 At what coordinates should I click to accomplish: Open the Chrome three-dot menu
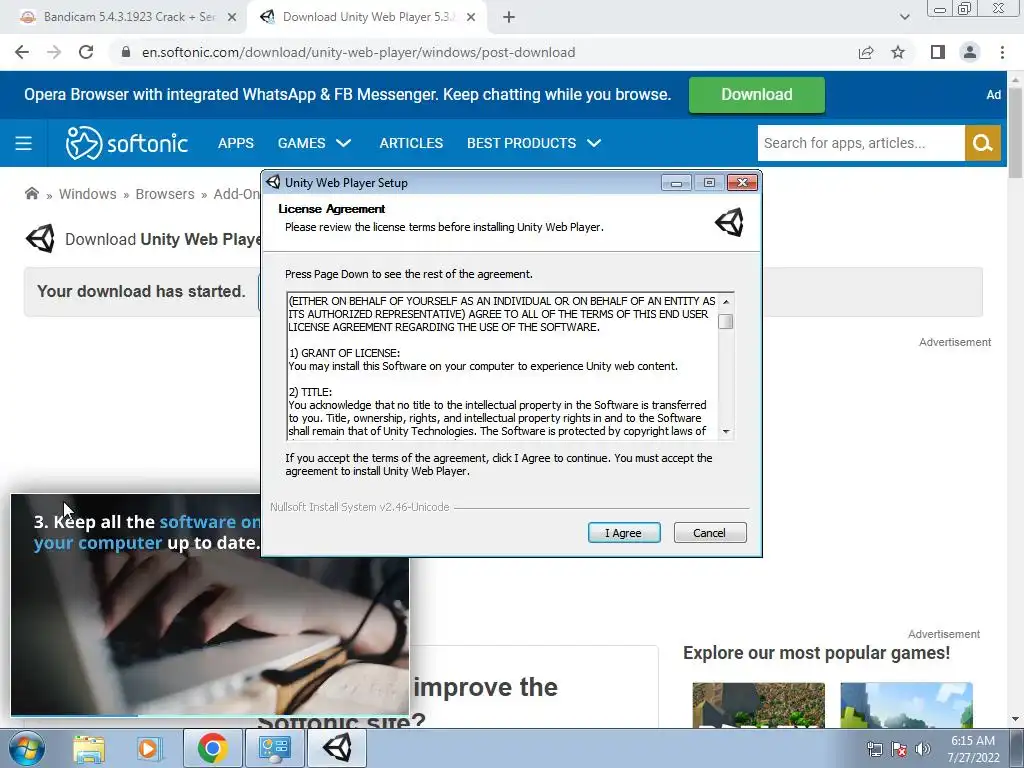click(x=1002, y=52)
